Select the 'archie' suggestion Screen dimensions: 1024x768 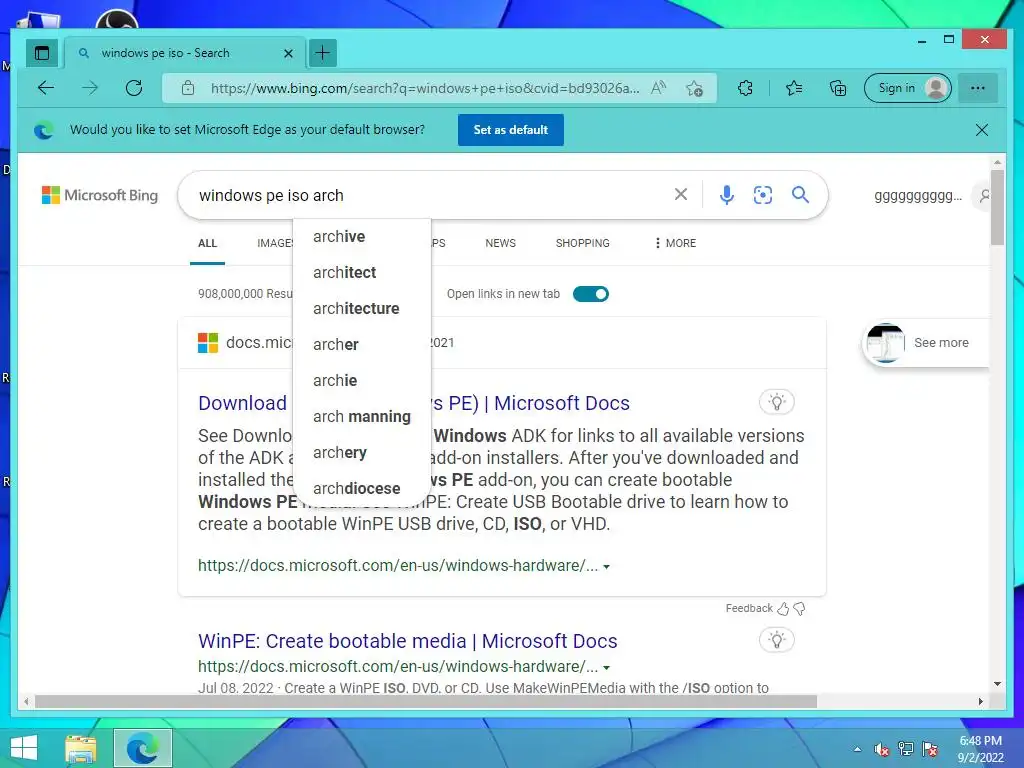[362, 380]
